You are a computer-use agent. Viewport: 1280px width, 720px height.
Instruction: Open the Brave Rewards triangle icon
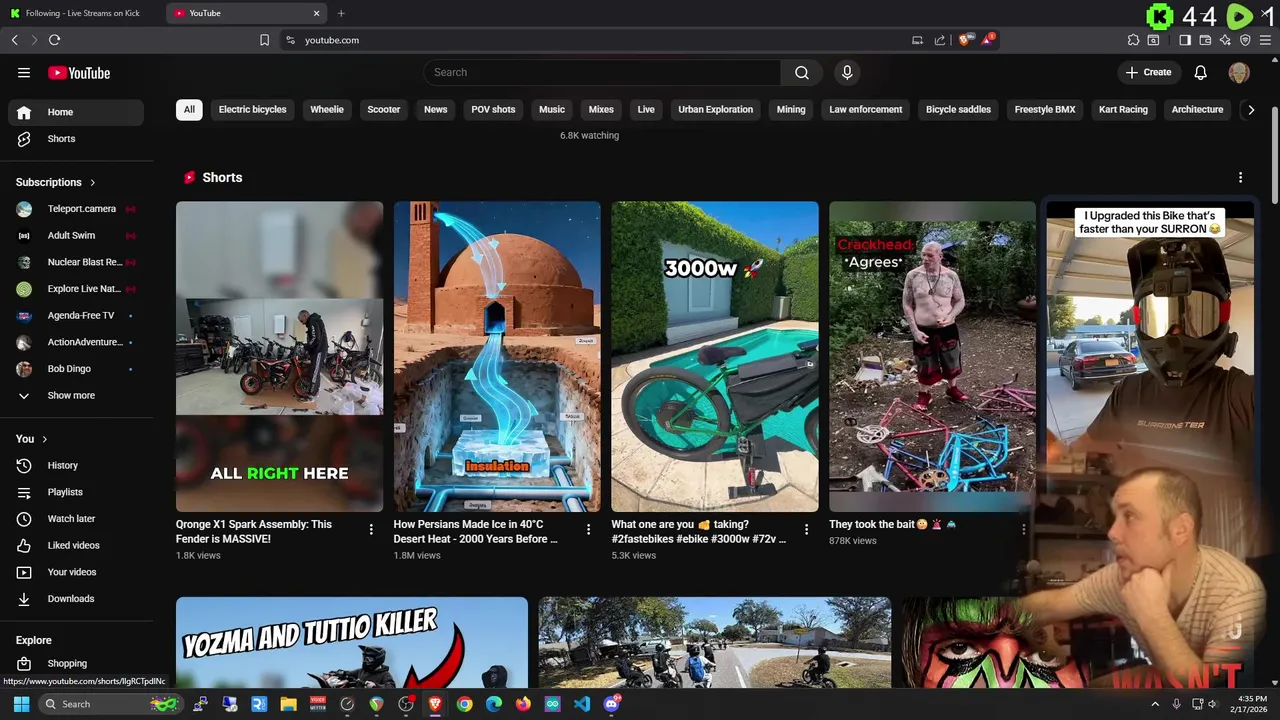[x=987, y=40]
